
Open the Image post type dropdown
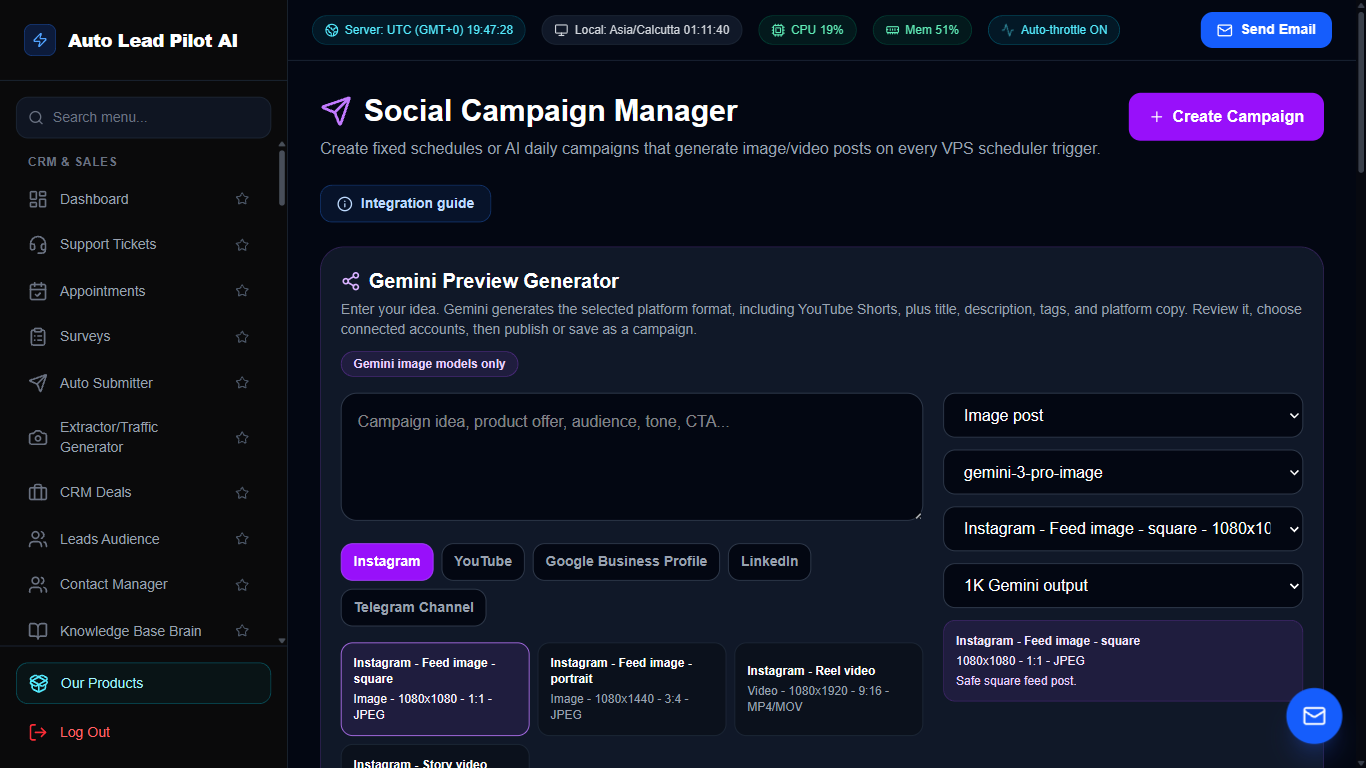1123,415
